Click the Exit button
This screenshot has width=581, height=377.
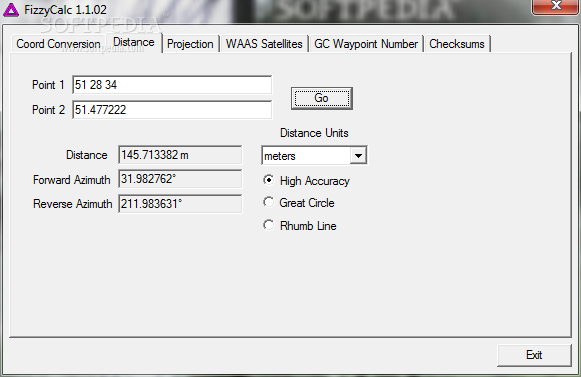[534, 355]
